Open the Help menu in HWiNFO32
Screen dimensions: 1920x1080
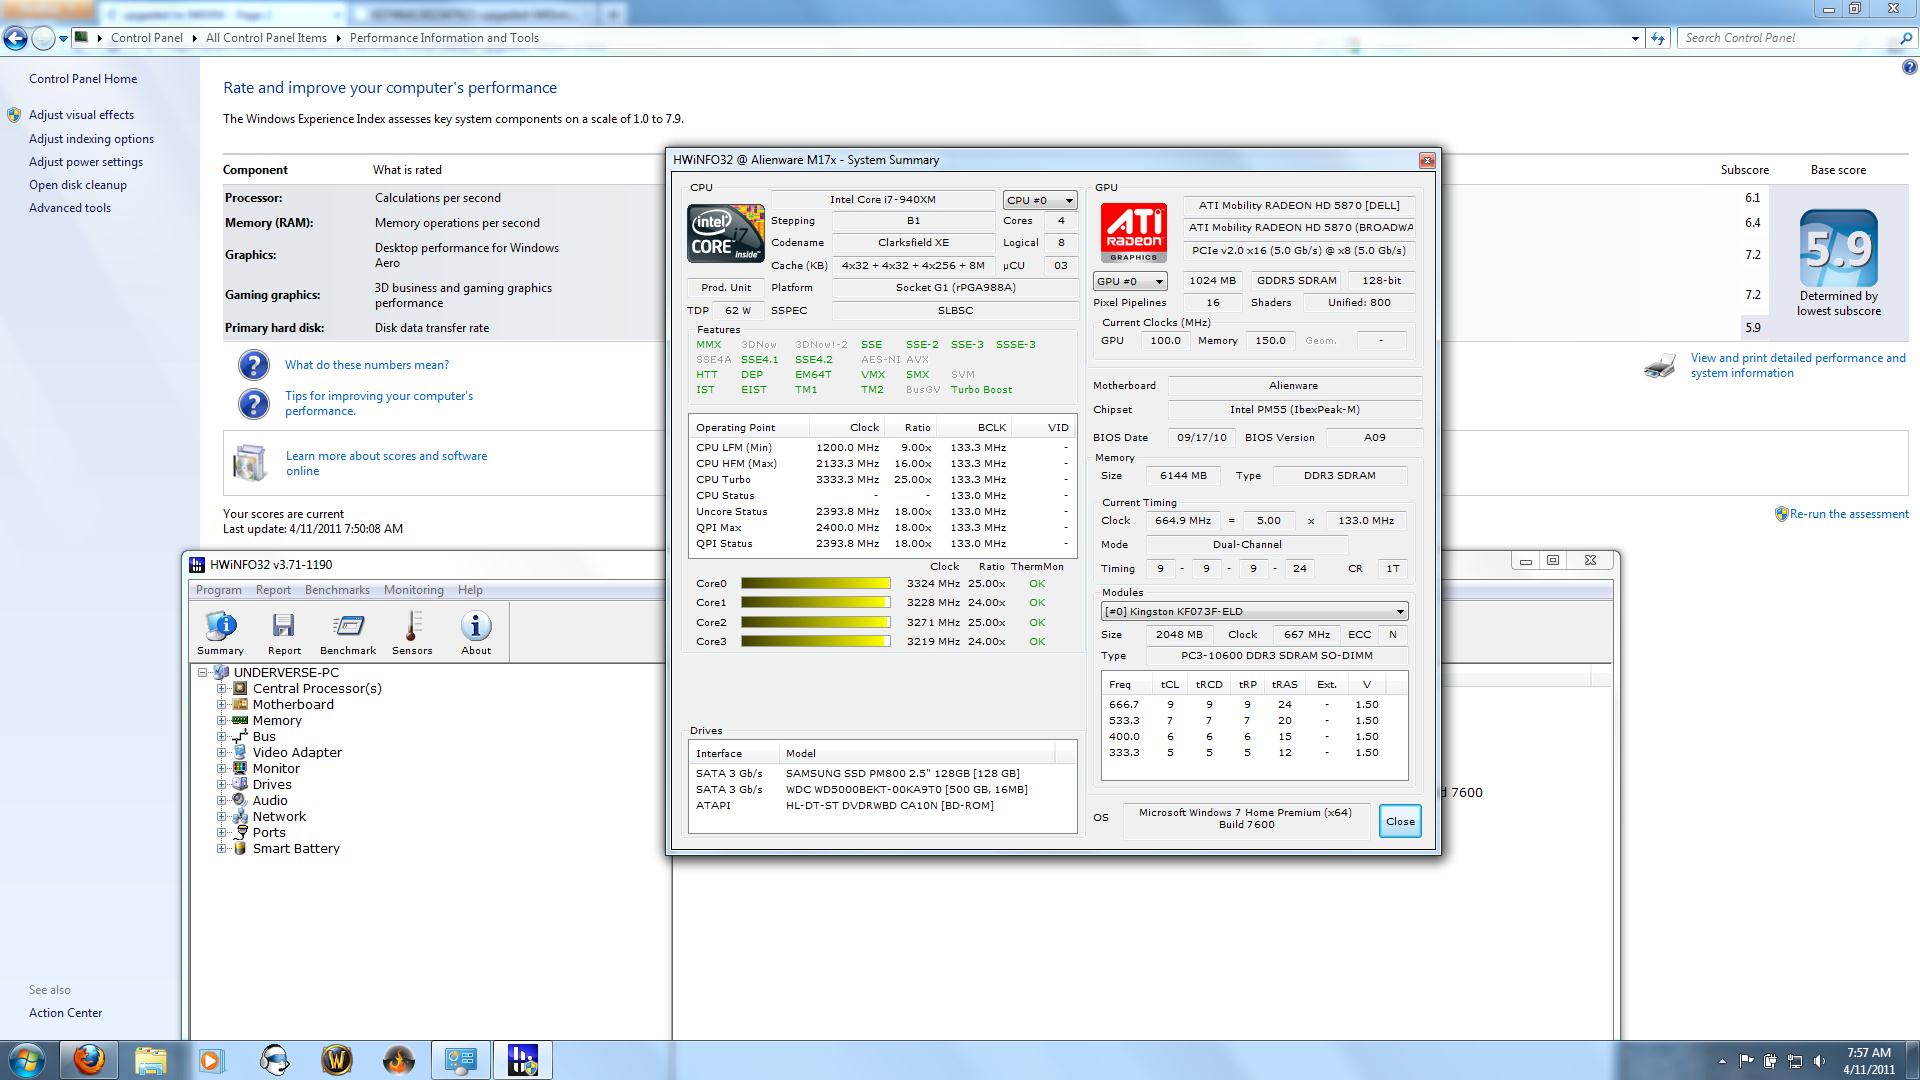470,590
